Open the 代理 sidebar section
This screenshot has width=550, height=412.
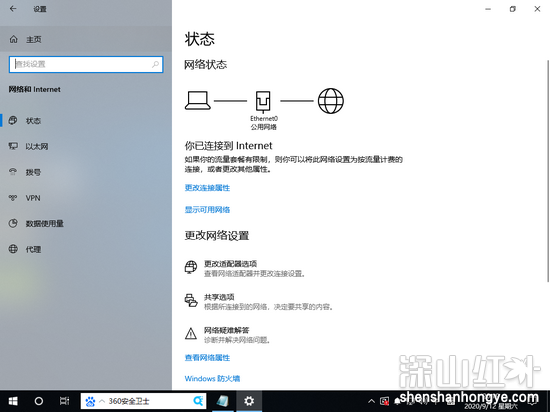[86, 249]
